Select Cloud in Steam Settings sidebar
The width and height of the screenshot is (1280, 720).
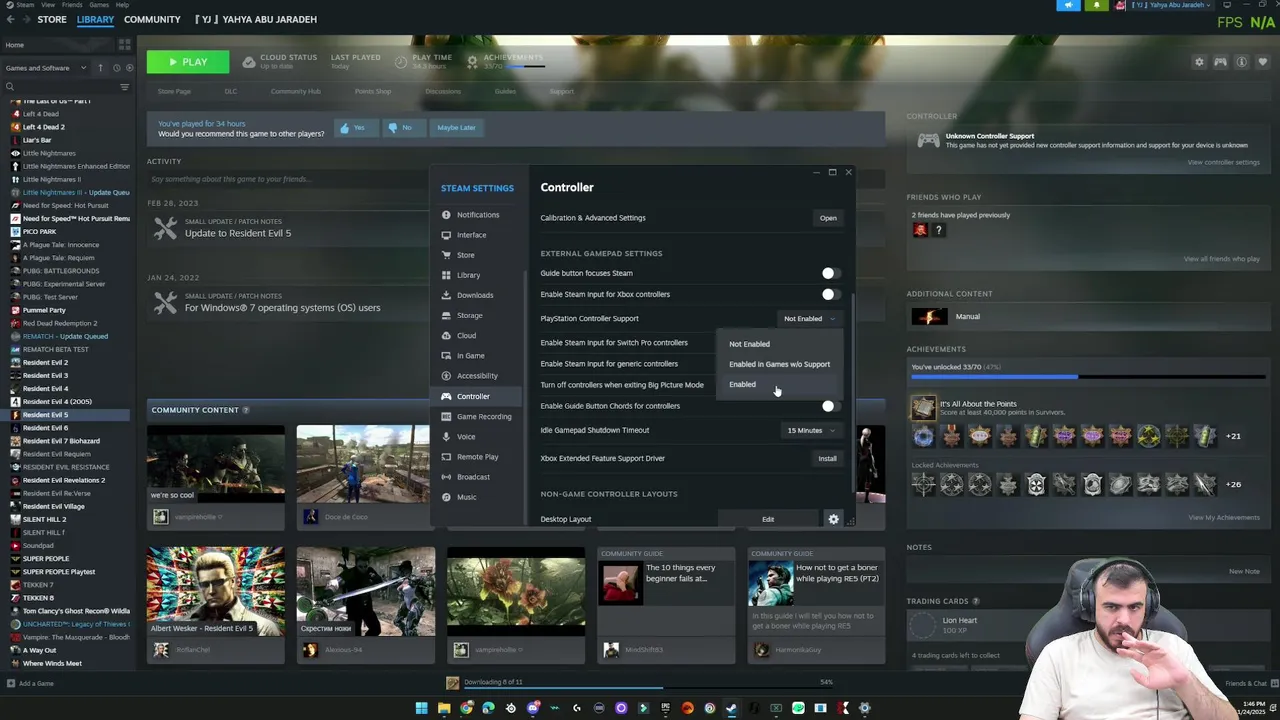(466, 336)
